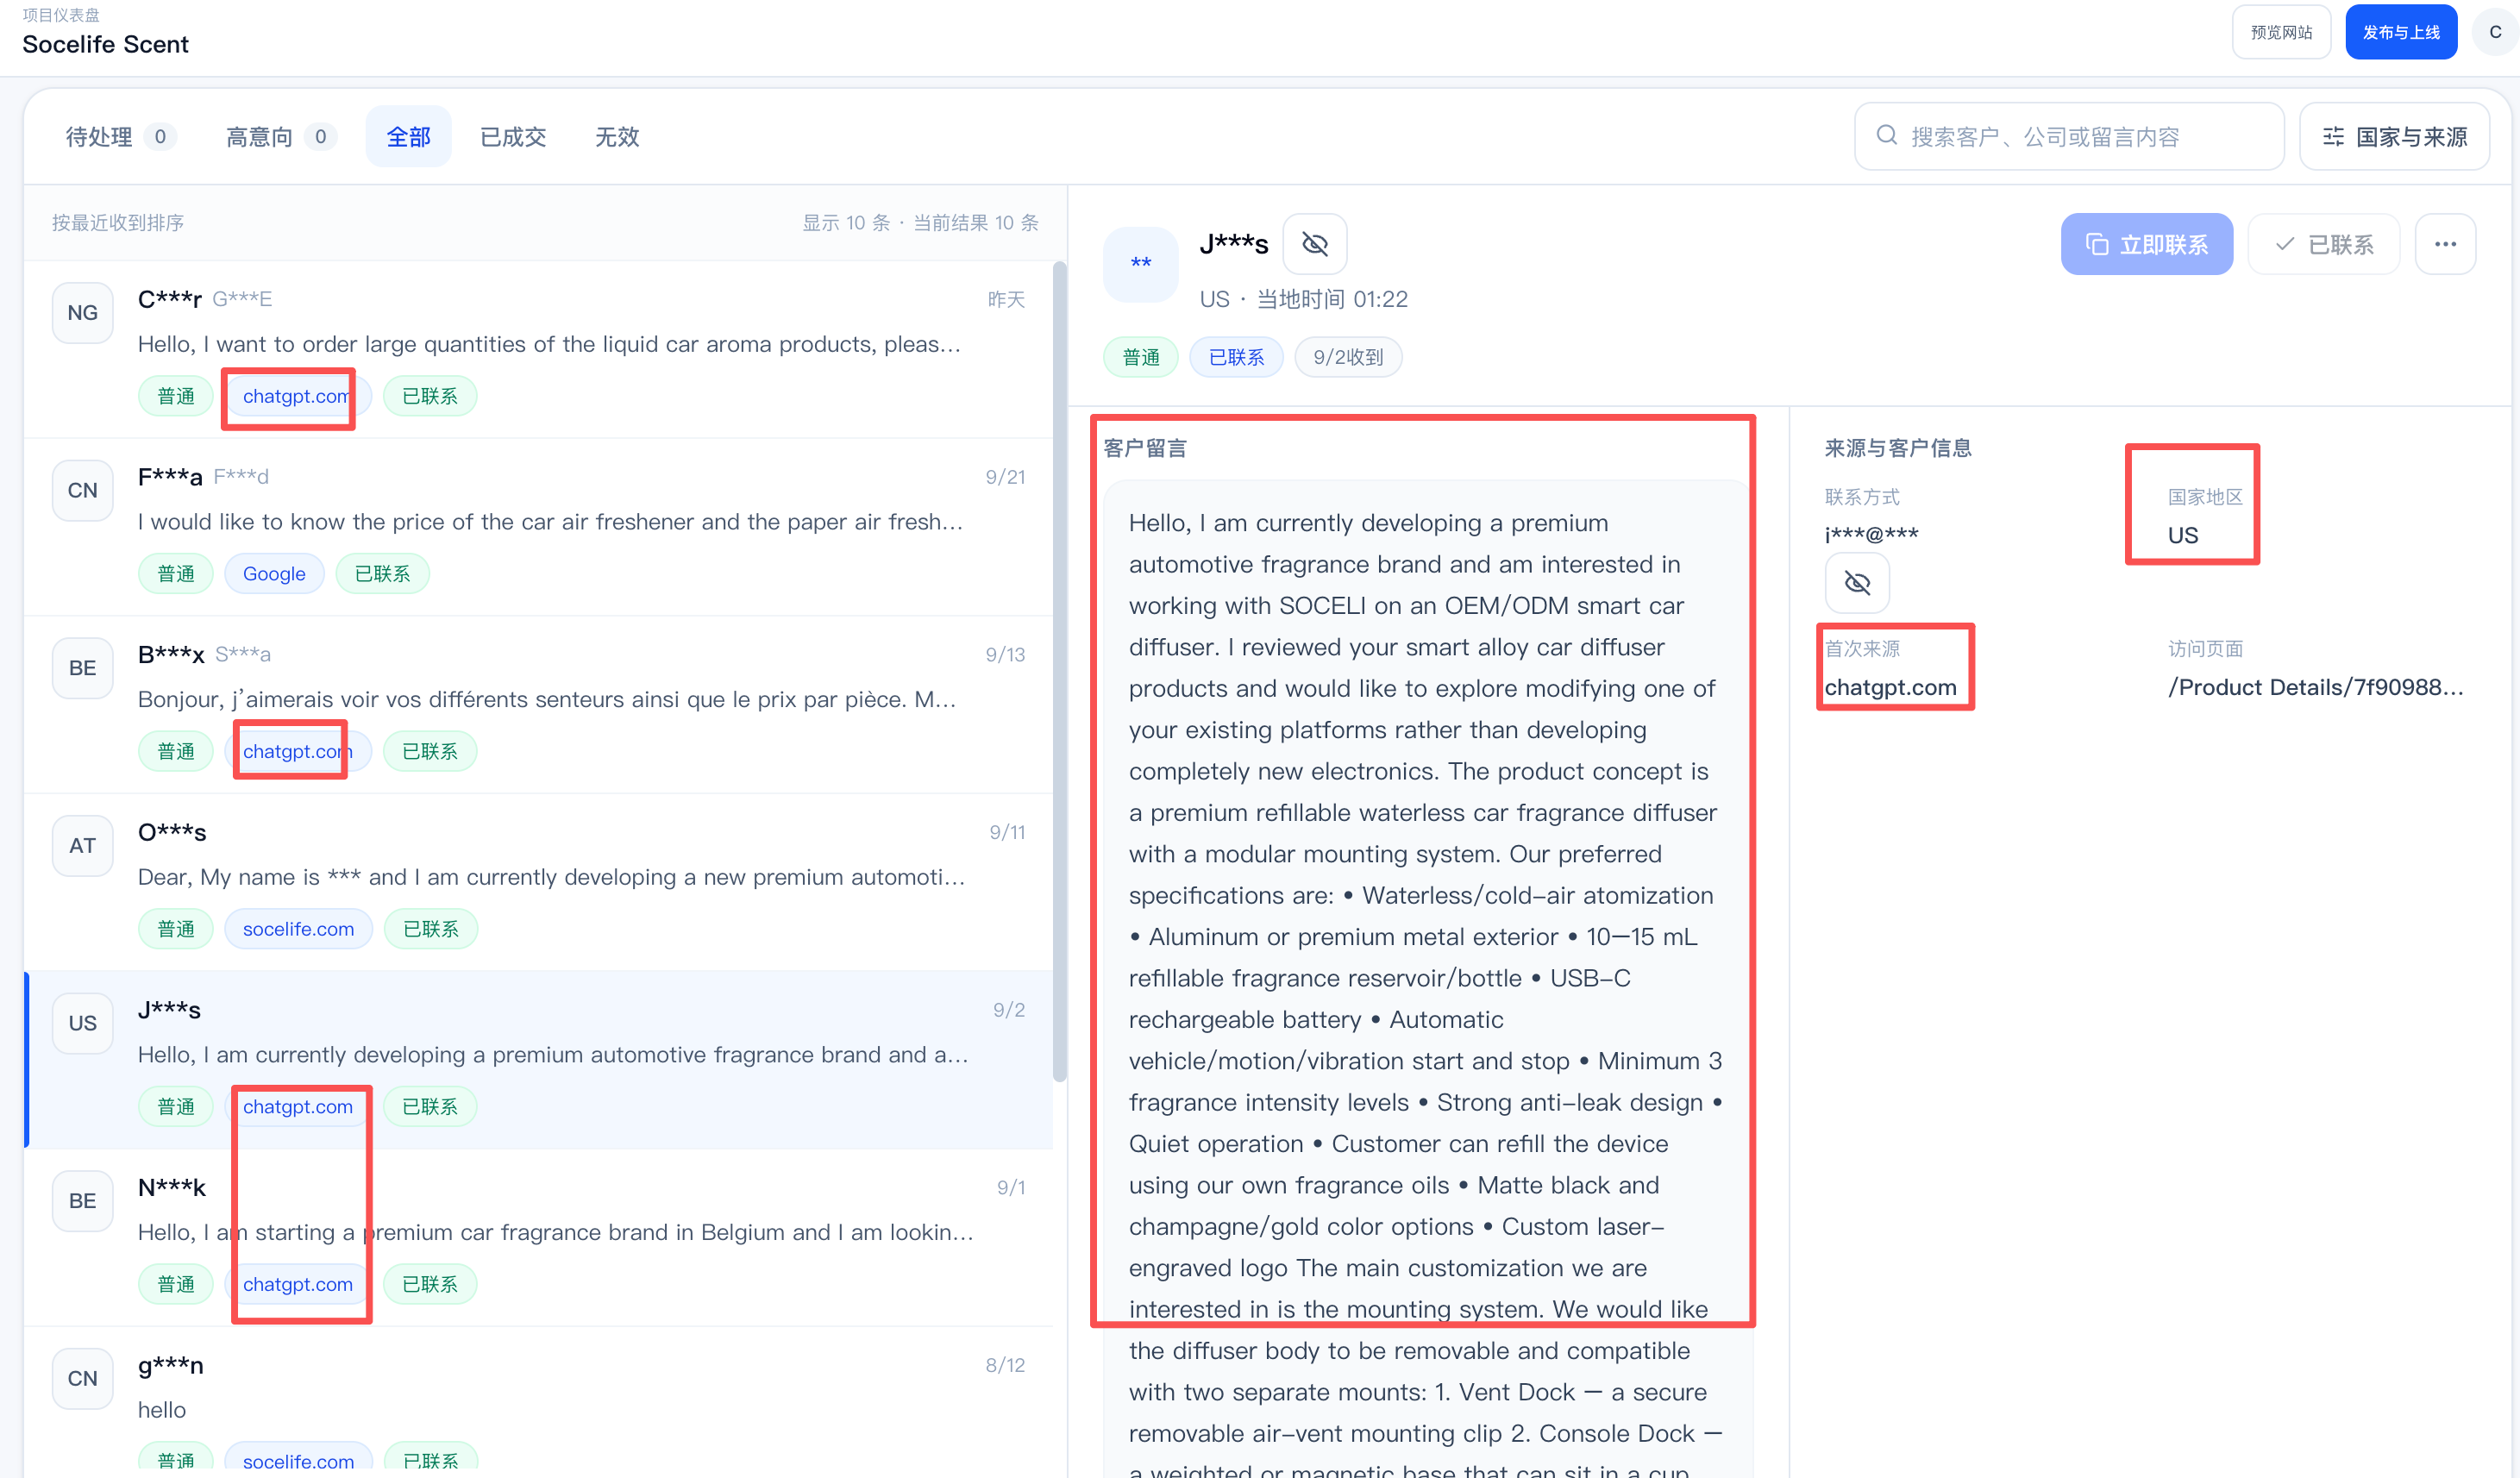Click the copy icon in contact-now button

(x=2096, y=245)
